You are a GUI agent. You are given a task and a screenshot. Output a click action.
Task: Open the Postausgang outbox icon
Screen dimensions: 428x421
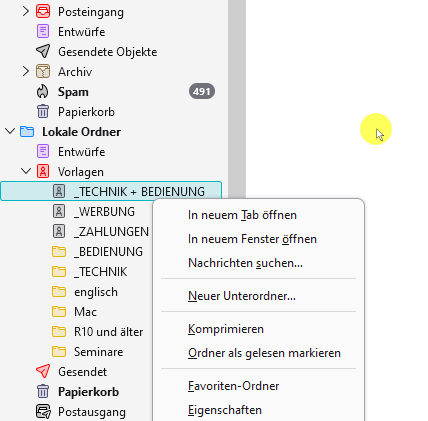pyautogui.click(x=43, y=412)
